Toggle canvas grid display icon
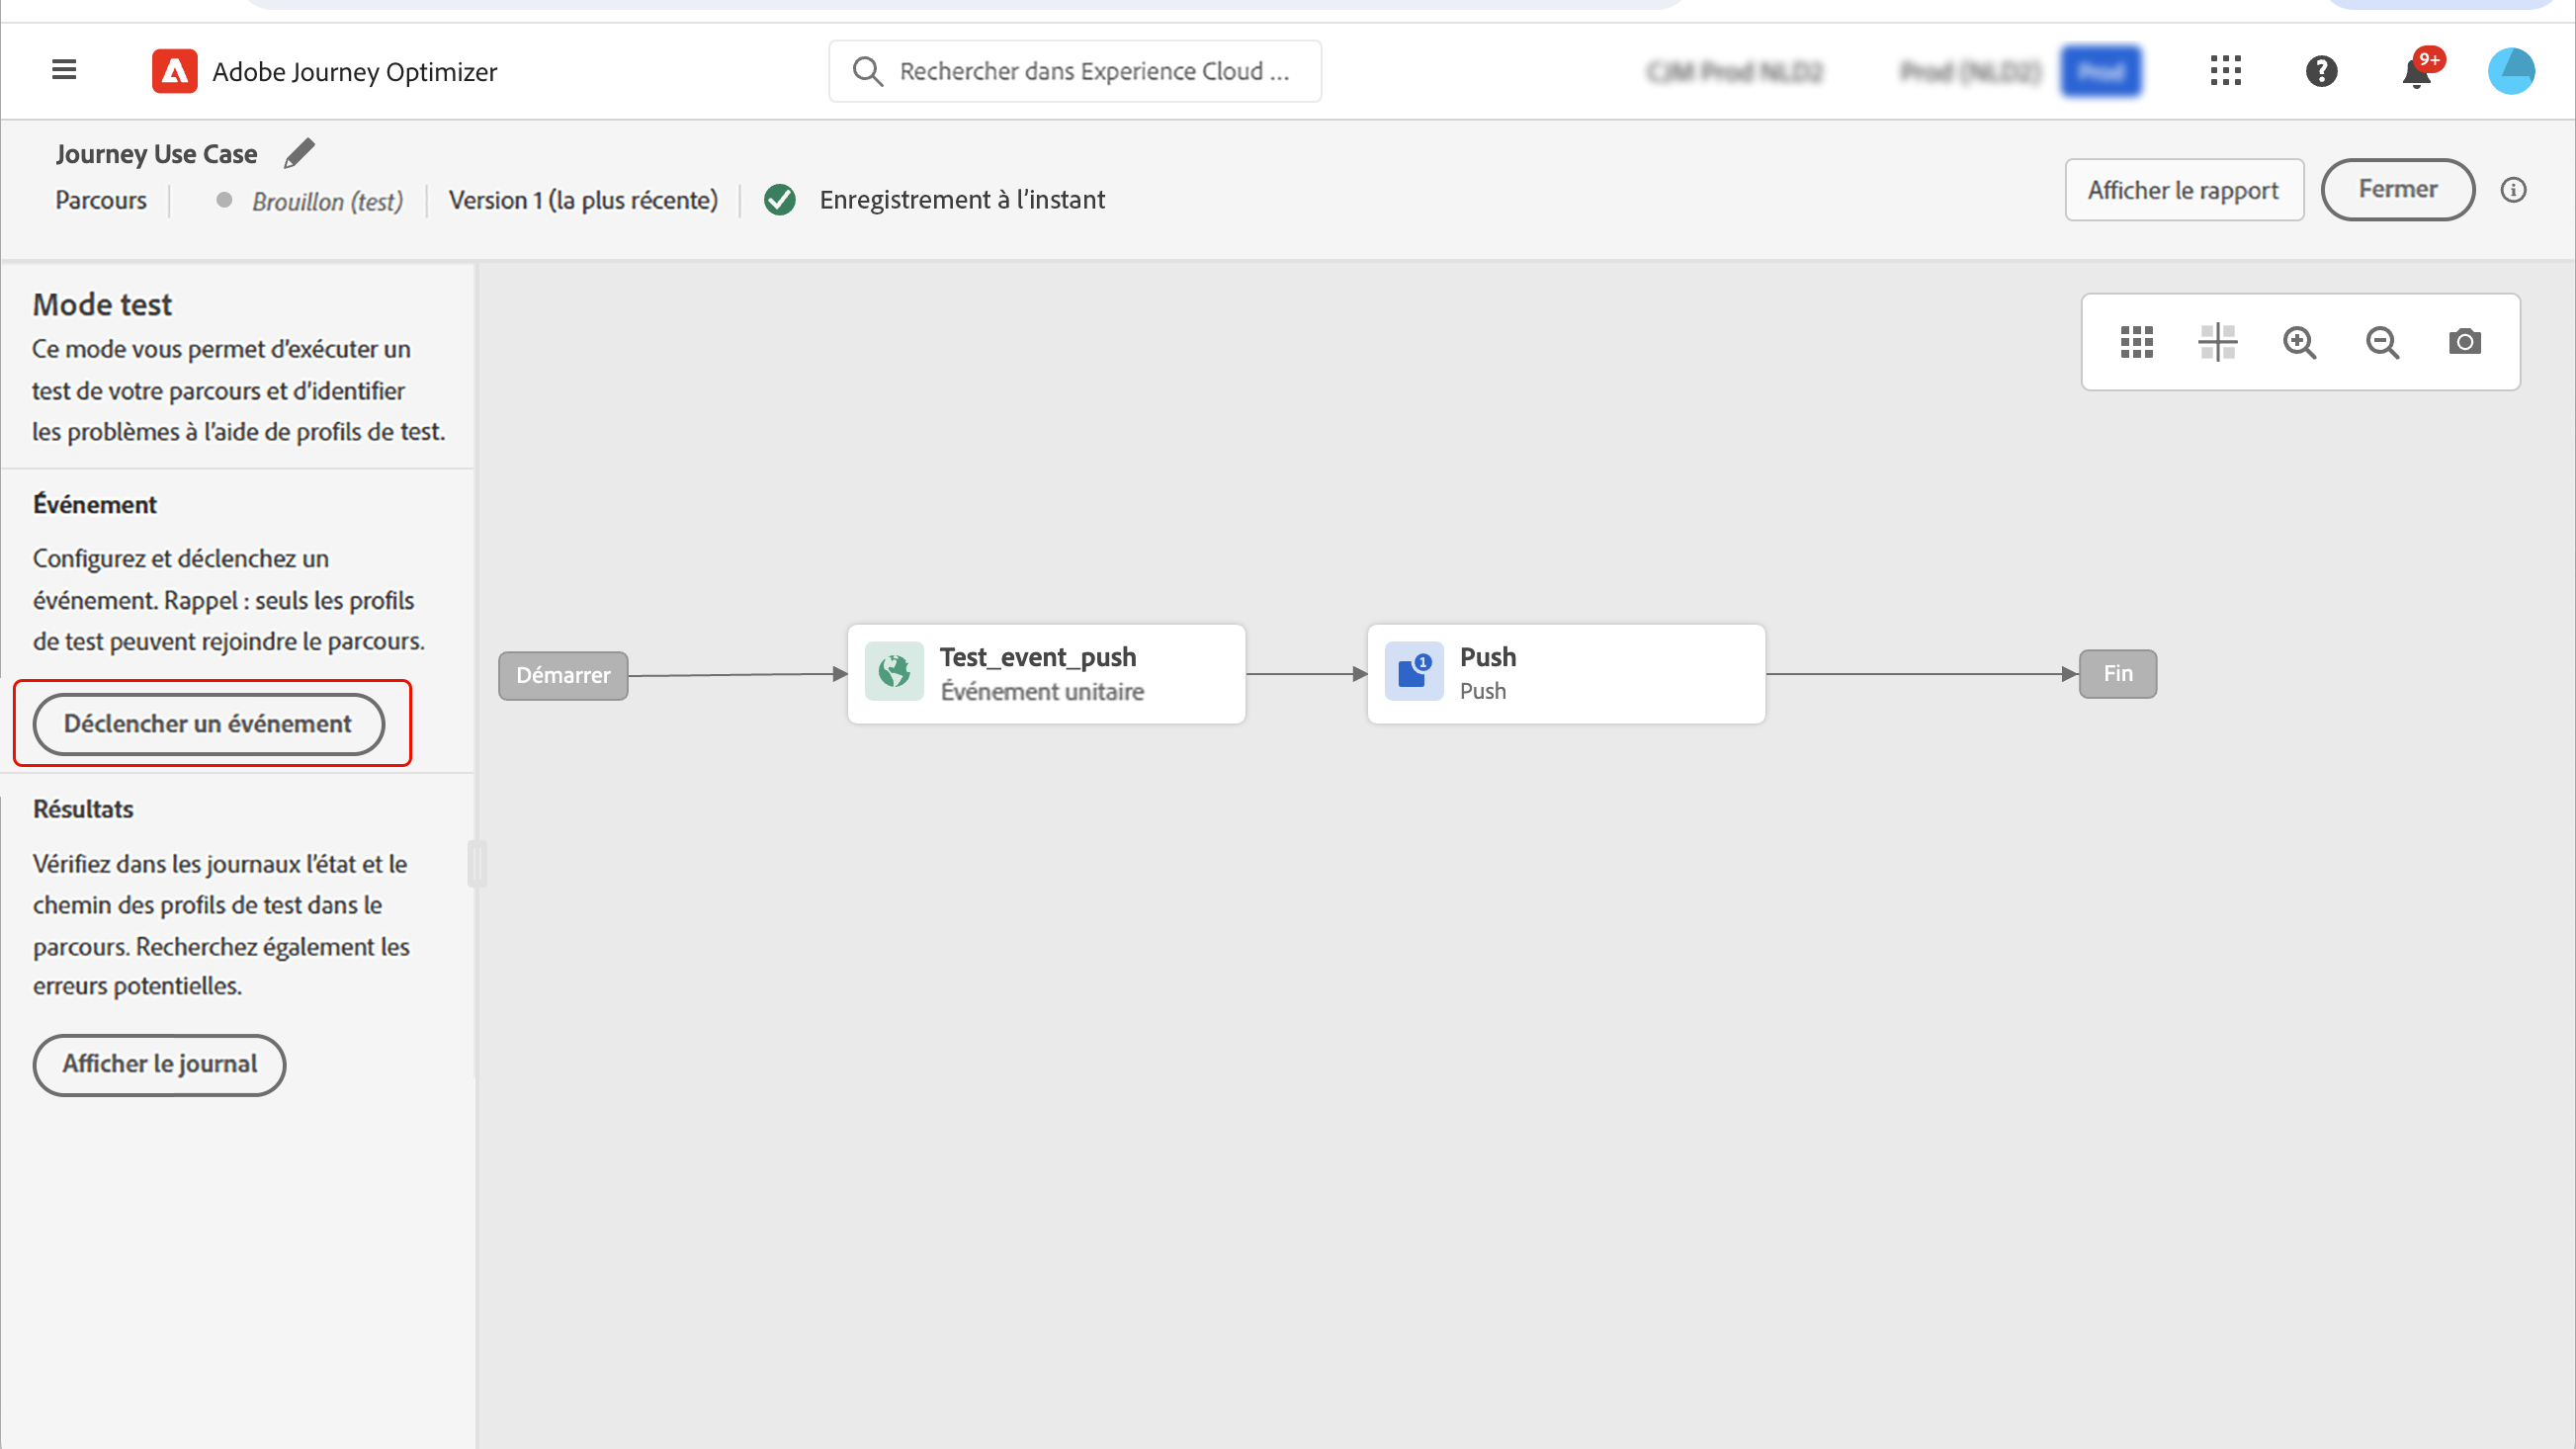 click(2136, 342)
